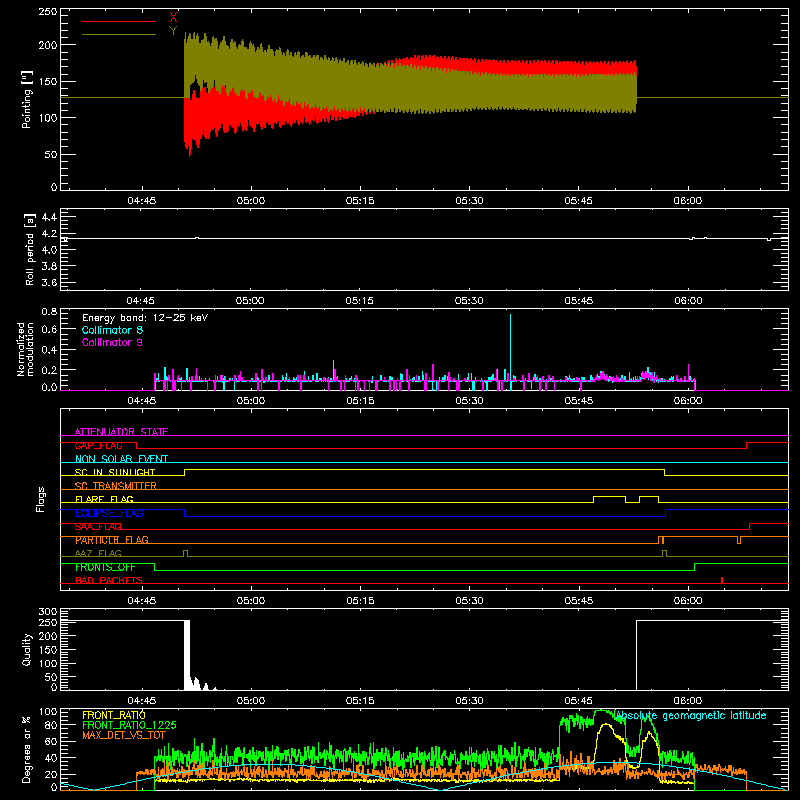Click the red X legend line

[118, 21]
